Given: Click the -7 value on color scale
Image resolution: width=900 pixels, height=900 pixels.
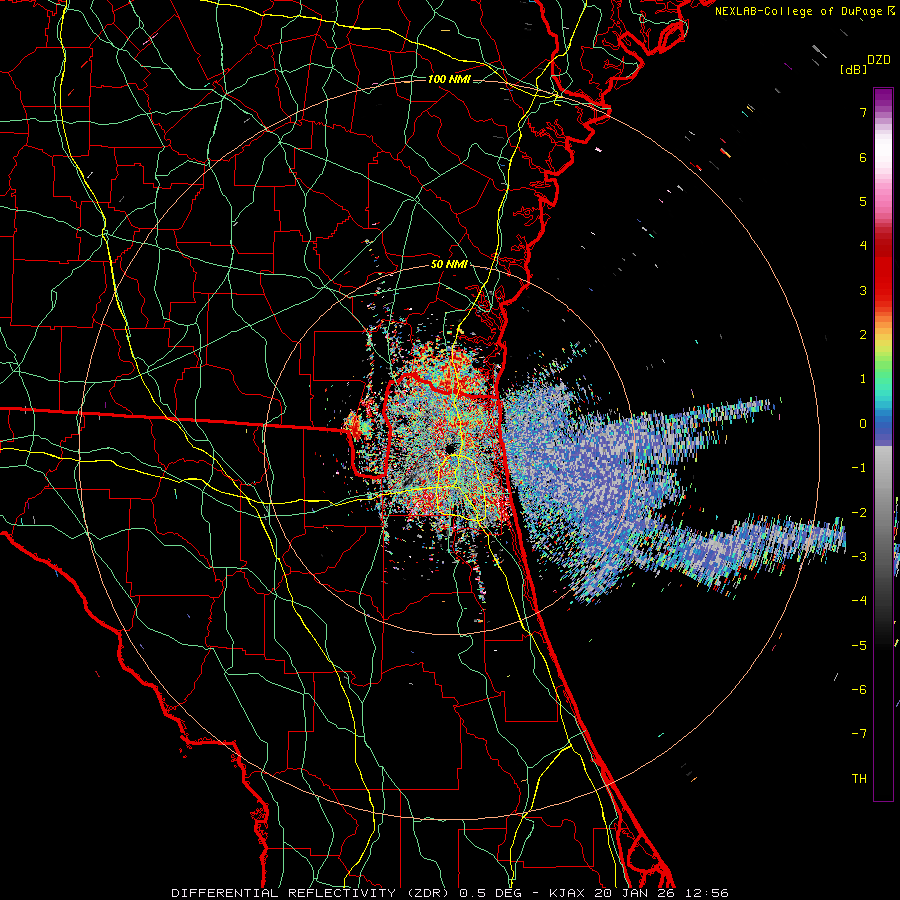Looking at the screenshot, I should coord(859,734).
